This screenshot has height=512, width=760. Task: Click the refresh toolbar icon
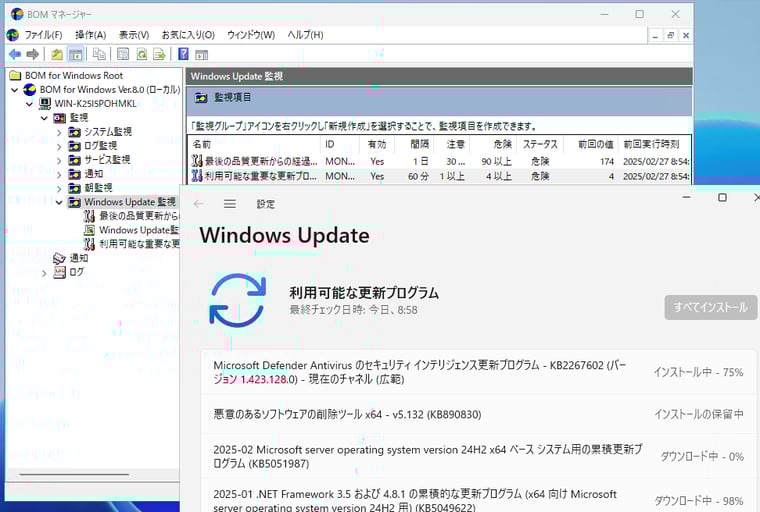click(x=142, y=54)
